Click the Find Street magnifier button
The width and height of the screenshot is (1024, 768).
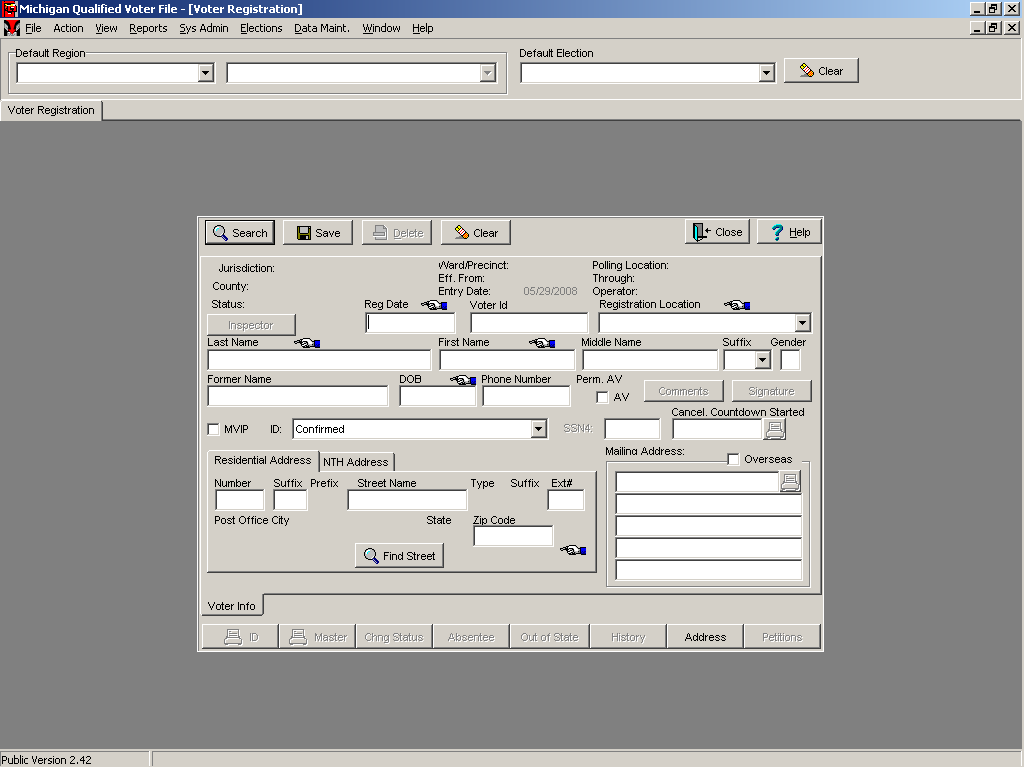click(x=399, y=556)
